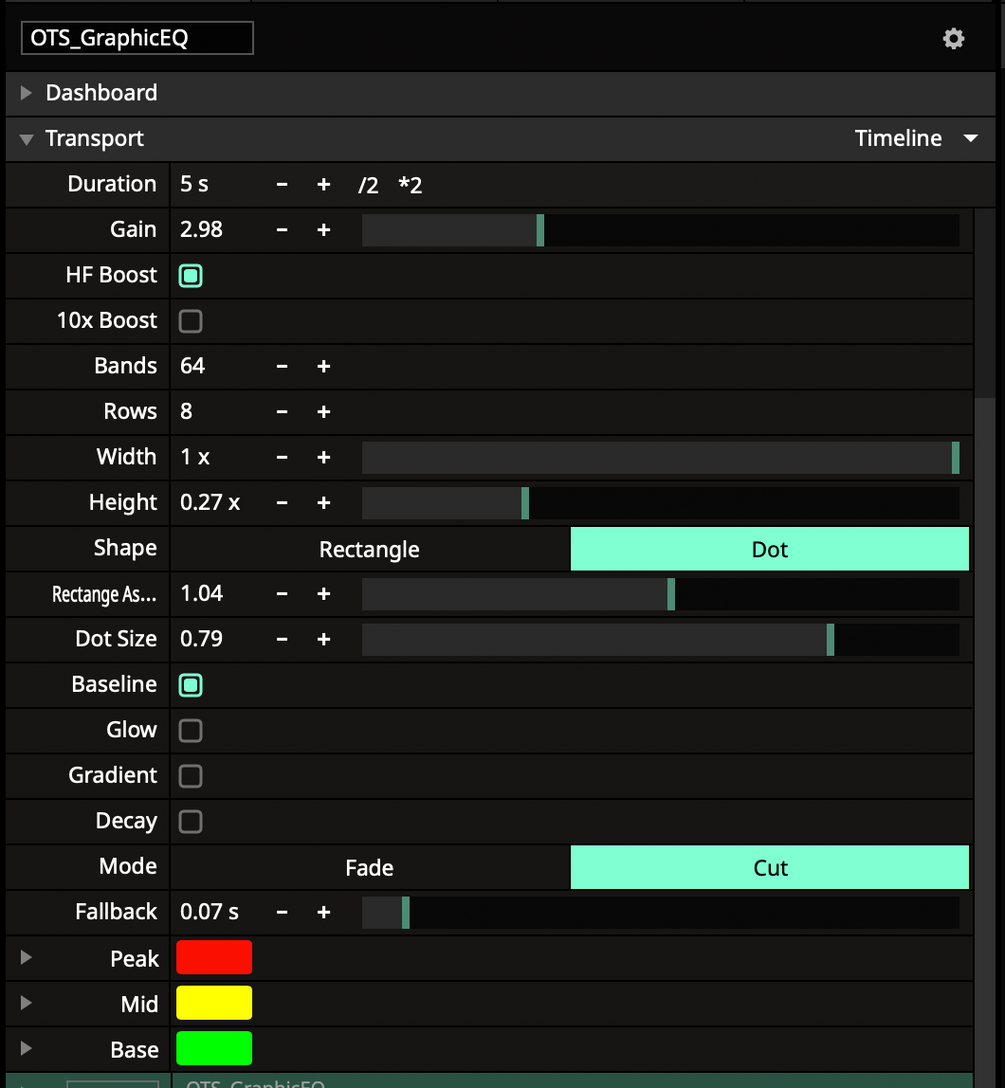Enable the Decay checkbox
The image size is (1005, 1088).
click(190, 821)
